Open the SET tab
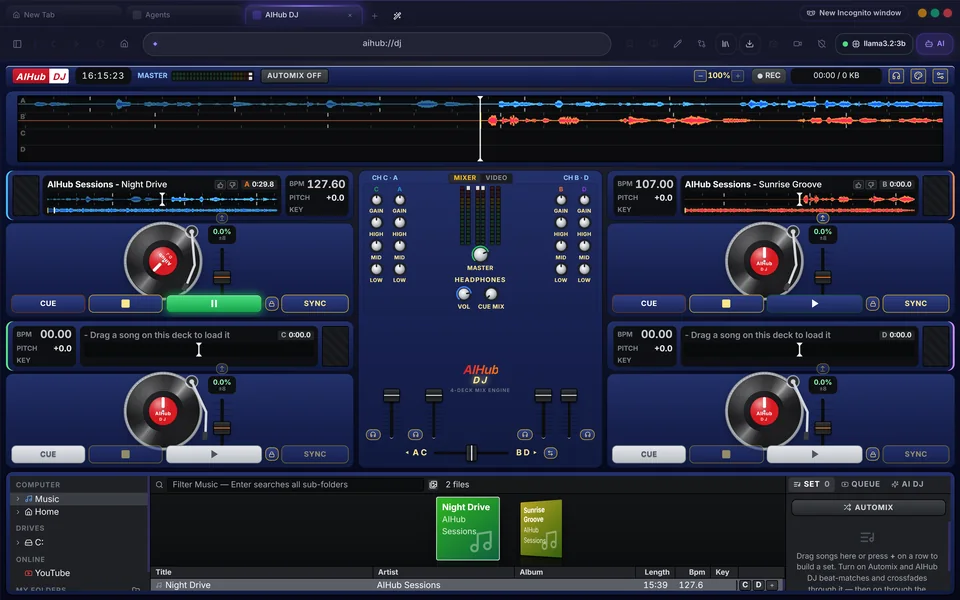The image size is (960, 600). coord(811,484)
